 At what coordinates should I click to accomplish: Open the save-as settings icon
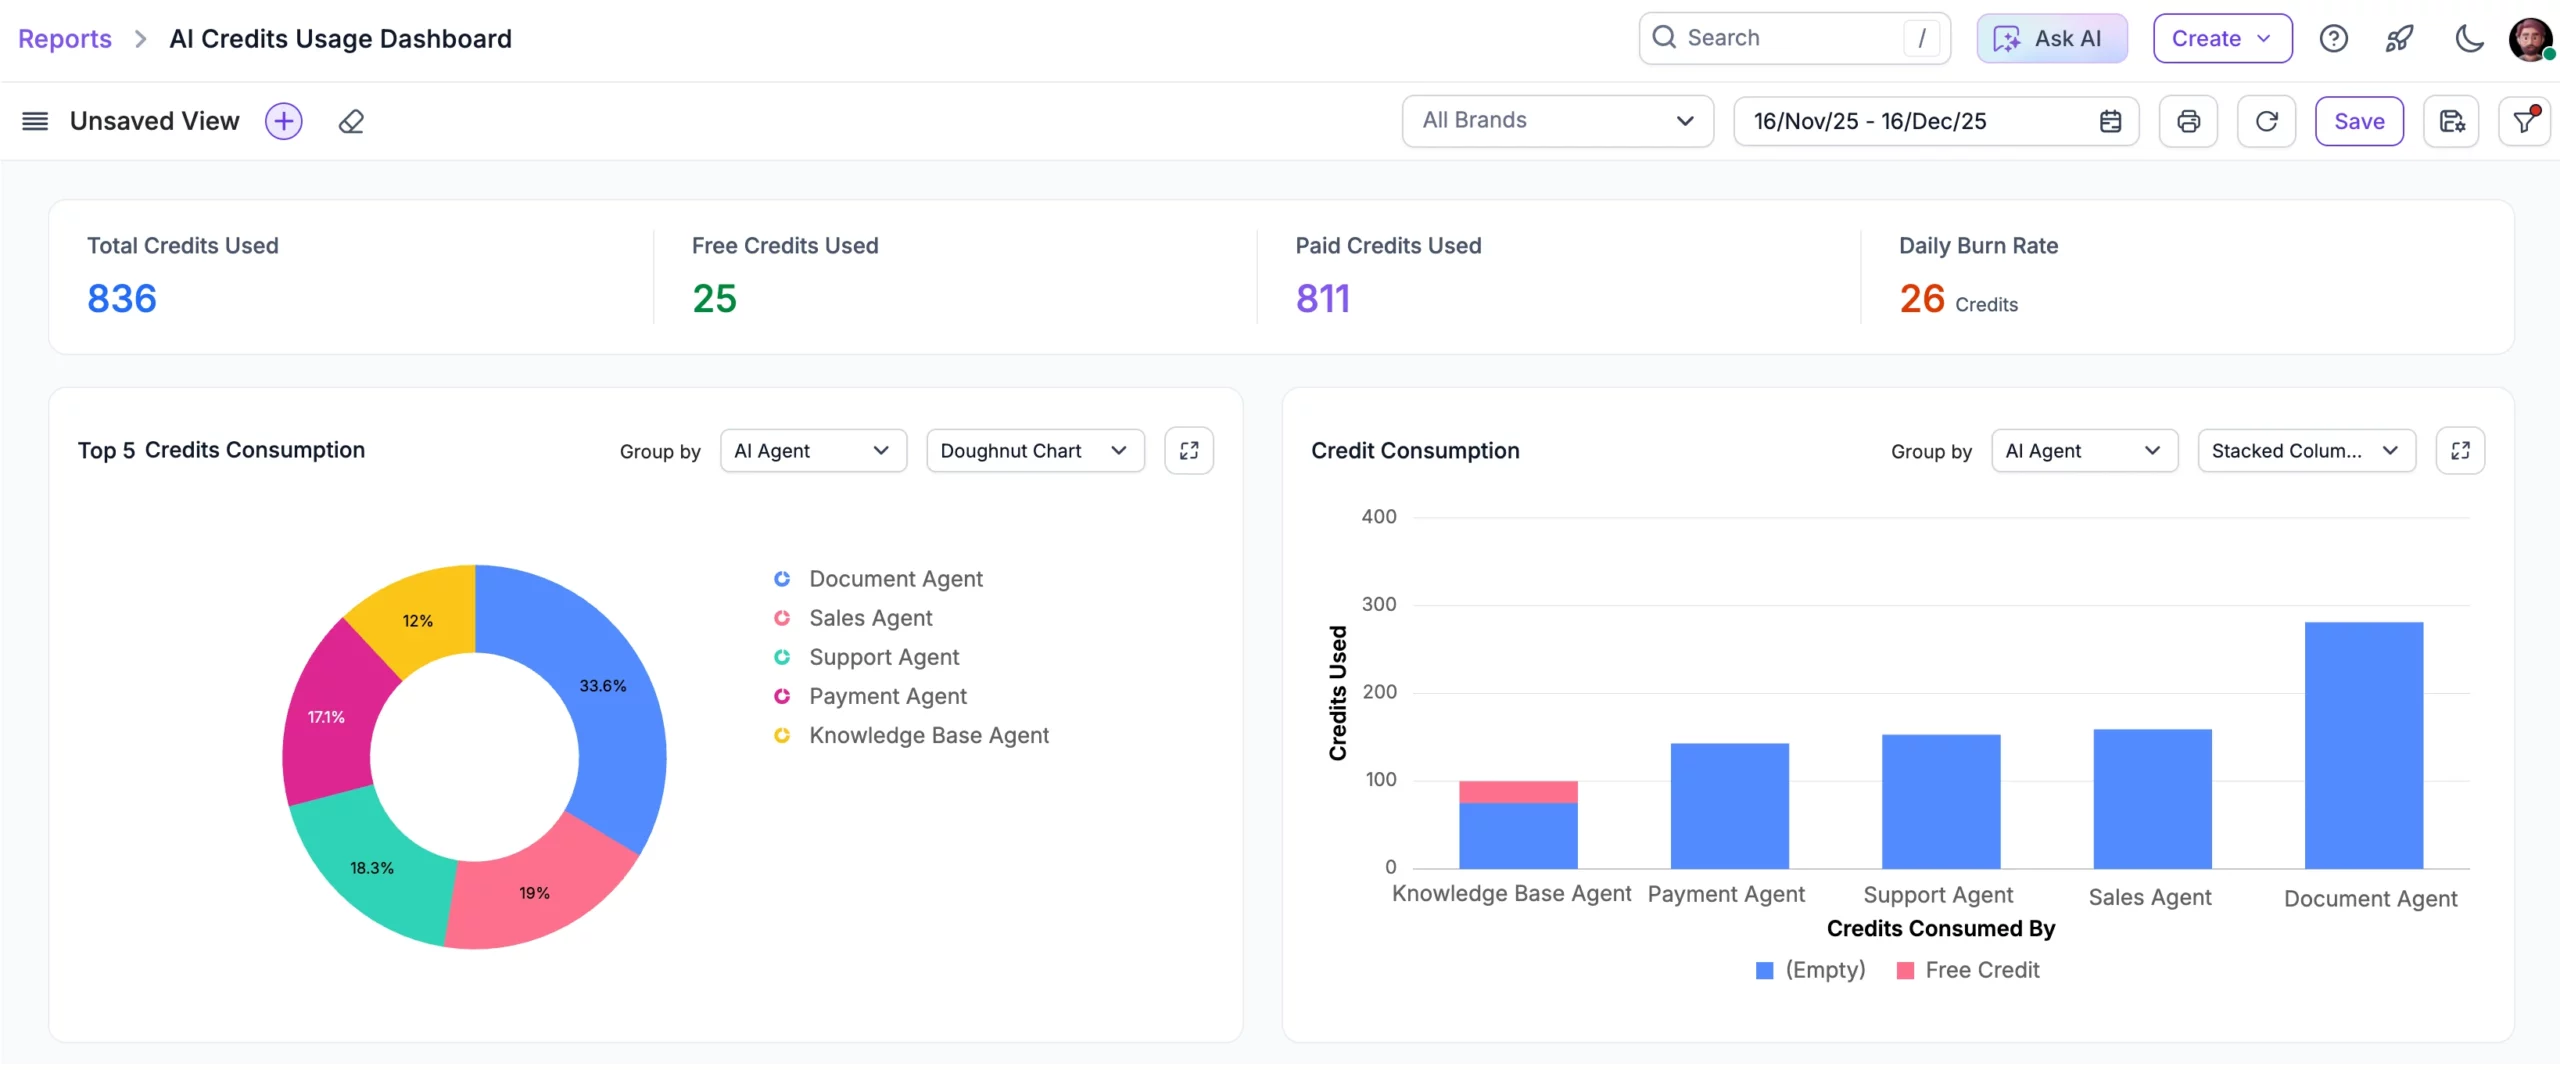coord(2451,121)
